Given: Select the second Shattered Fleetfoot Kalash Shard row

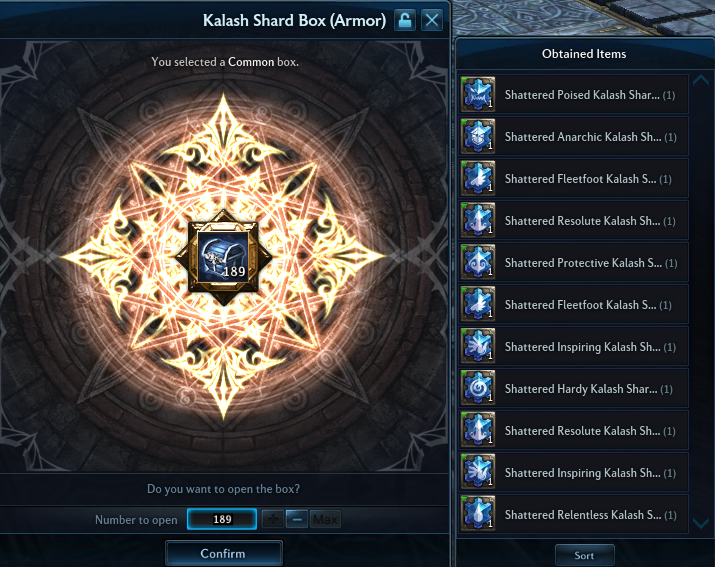Looking at the screenshot, I should pos(574,305).
